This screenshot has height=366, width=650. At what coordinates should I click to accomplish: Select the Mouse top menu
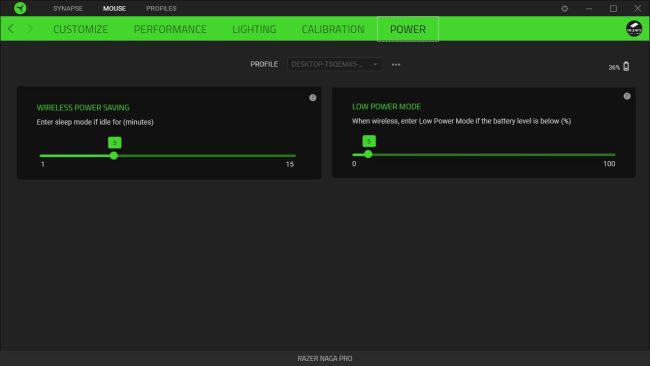(x=114, y=8)
